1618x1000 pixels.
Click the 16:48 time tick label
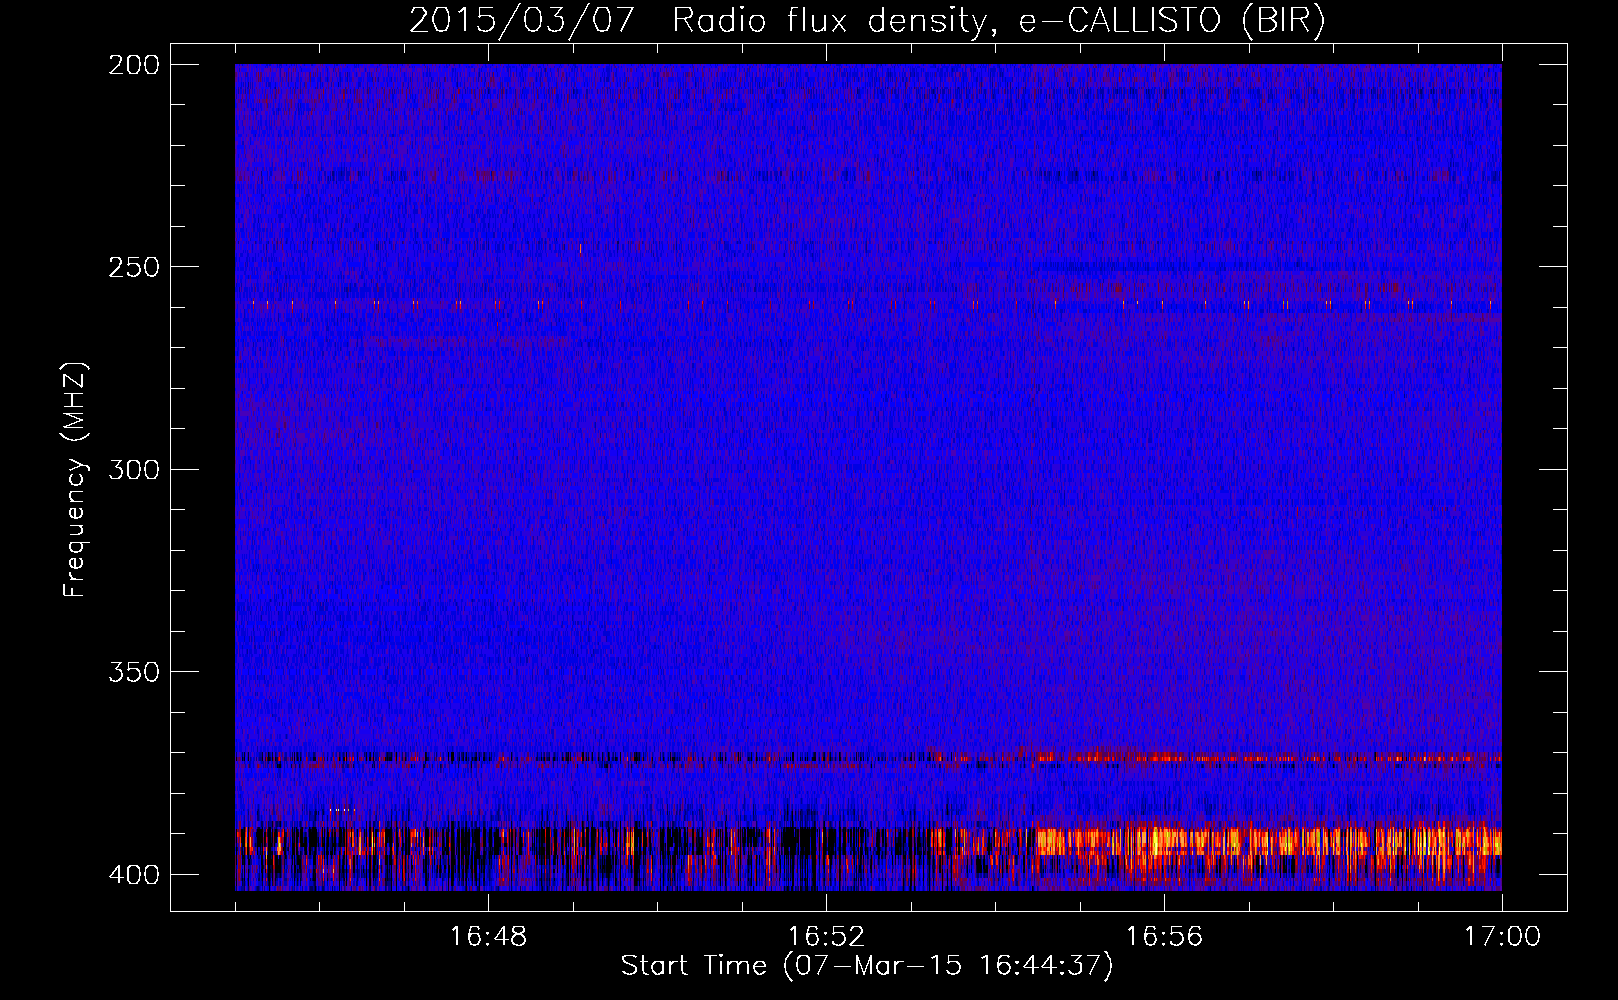pyautogui.click(x=488, y=936)
